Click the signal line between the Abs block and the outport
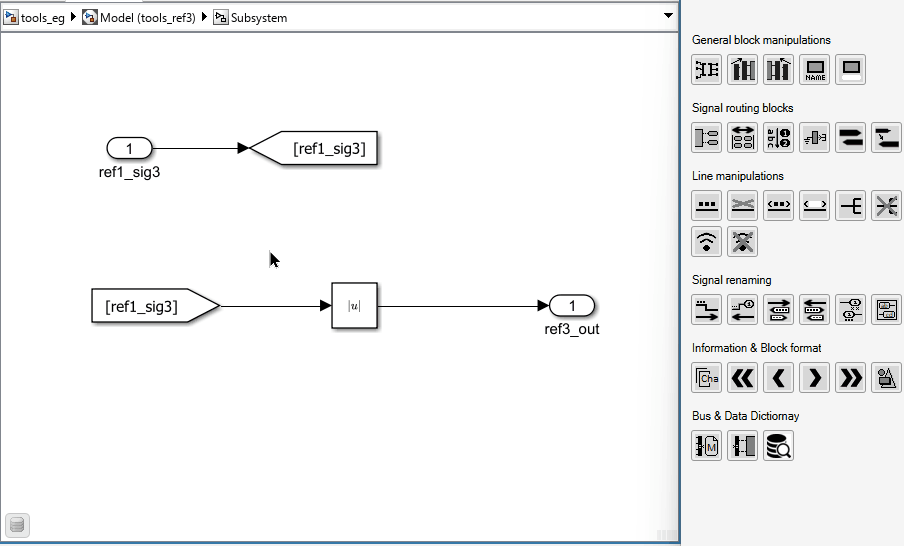 click(461, 306)
